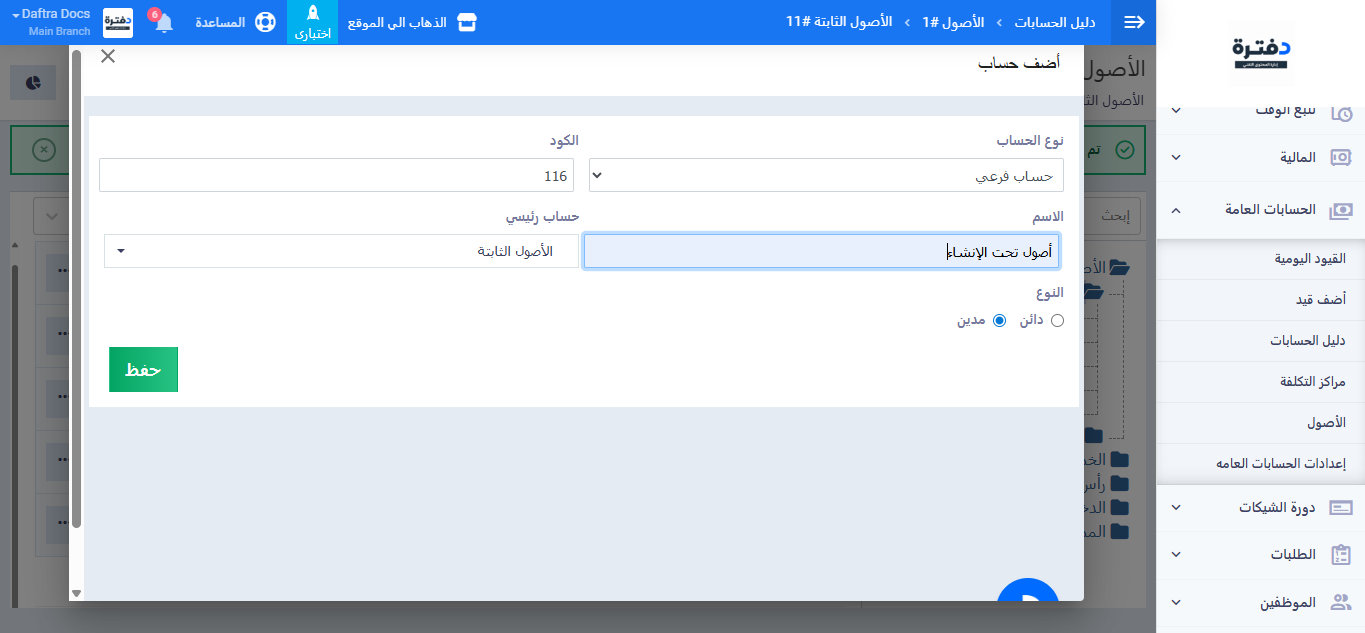This screenshot has height=633, width=1365.
Task: Open Add Entry sidebar item
Action: 1261,299
